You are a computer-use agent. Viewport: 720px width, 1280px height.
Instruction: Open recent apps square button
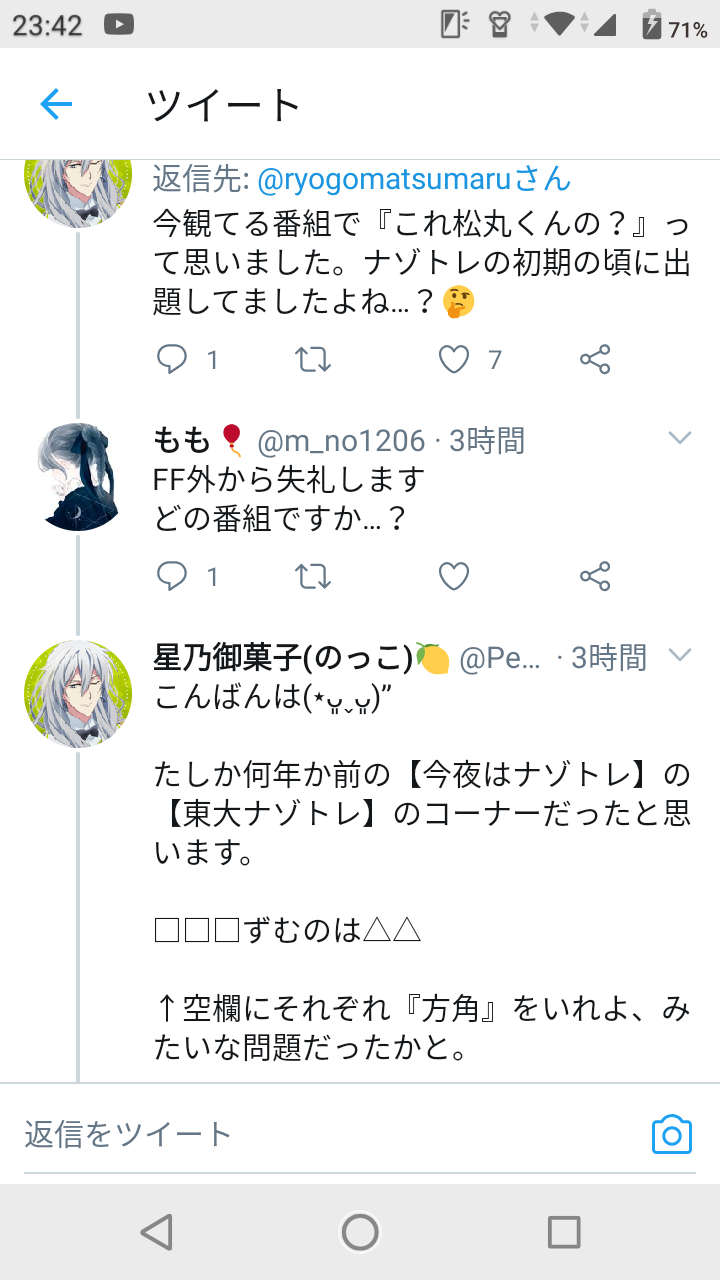coord(564,1232)
